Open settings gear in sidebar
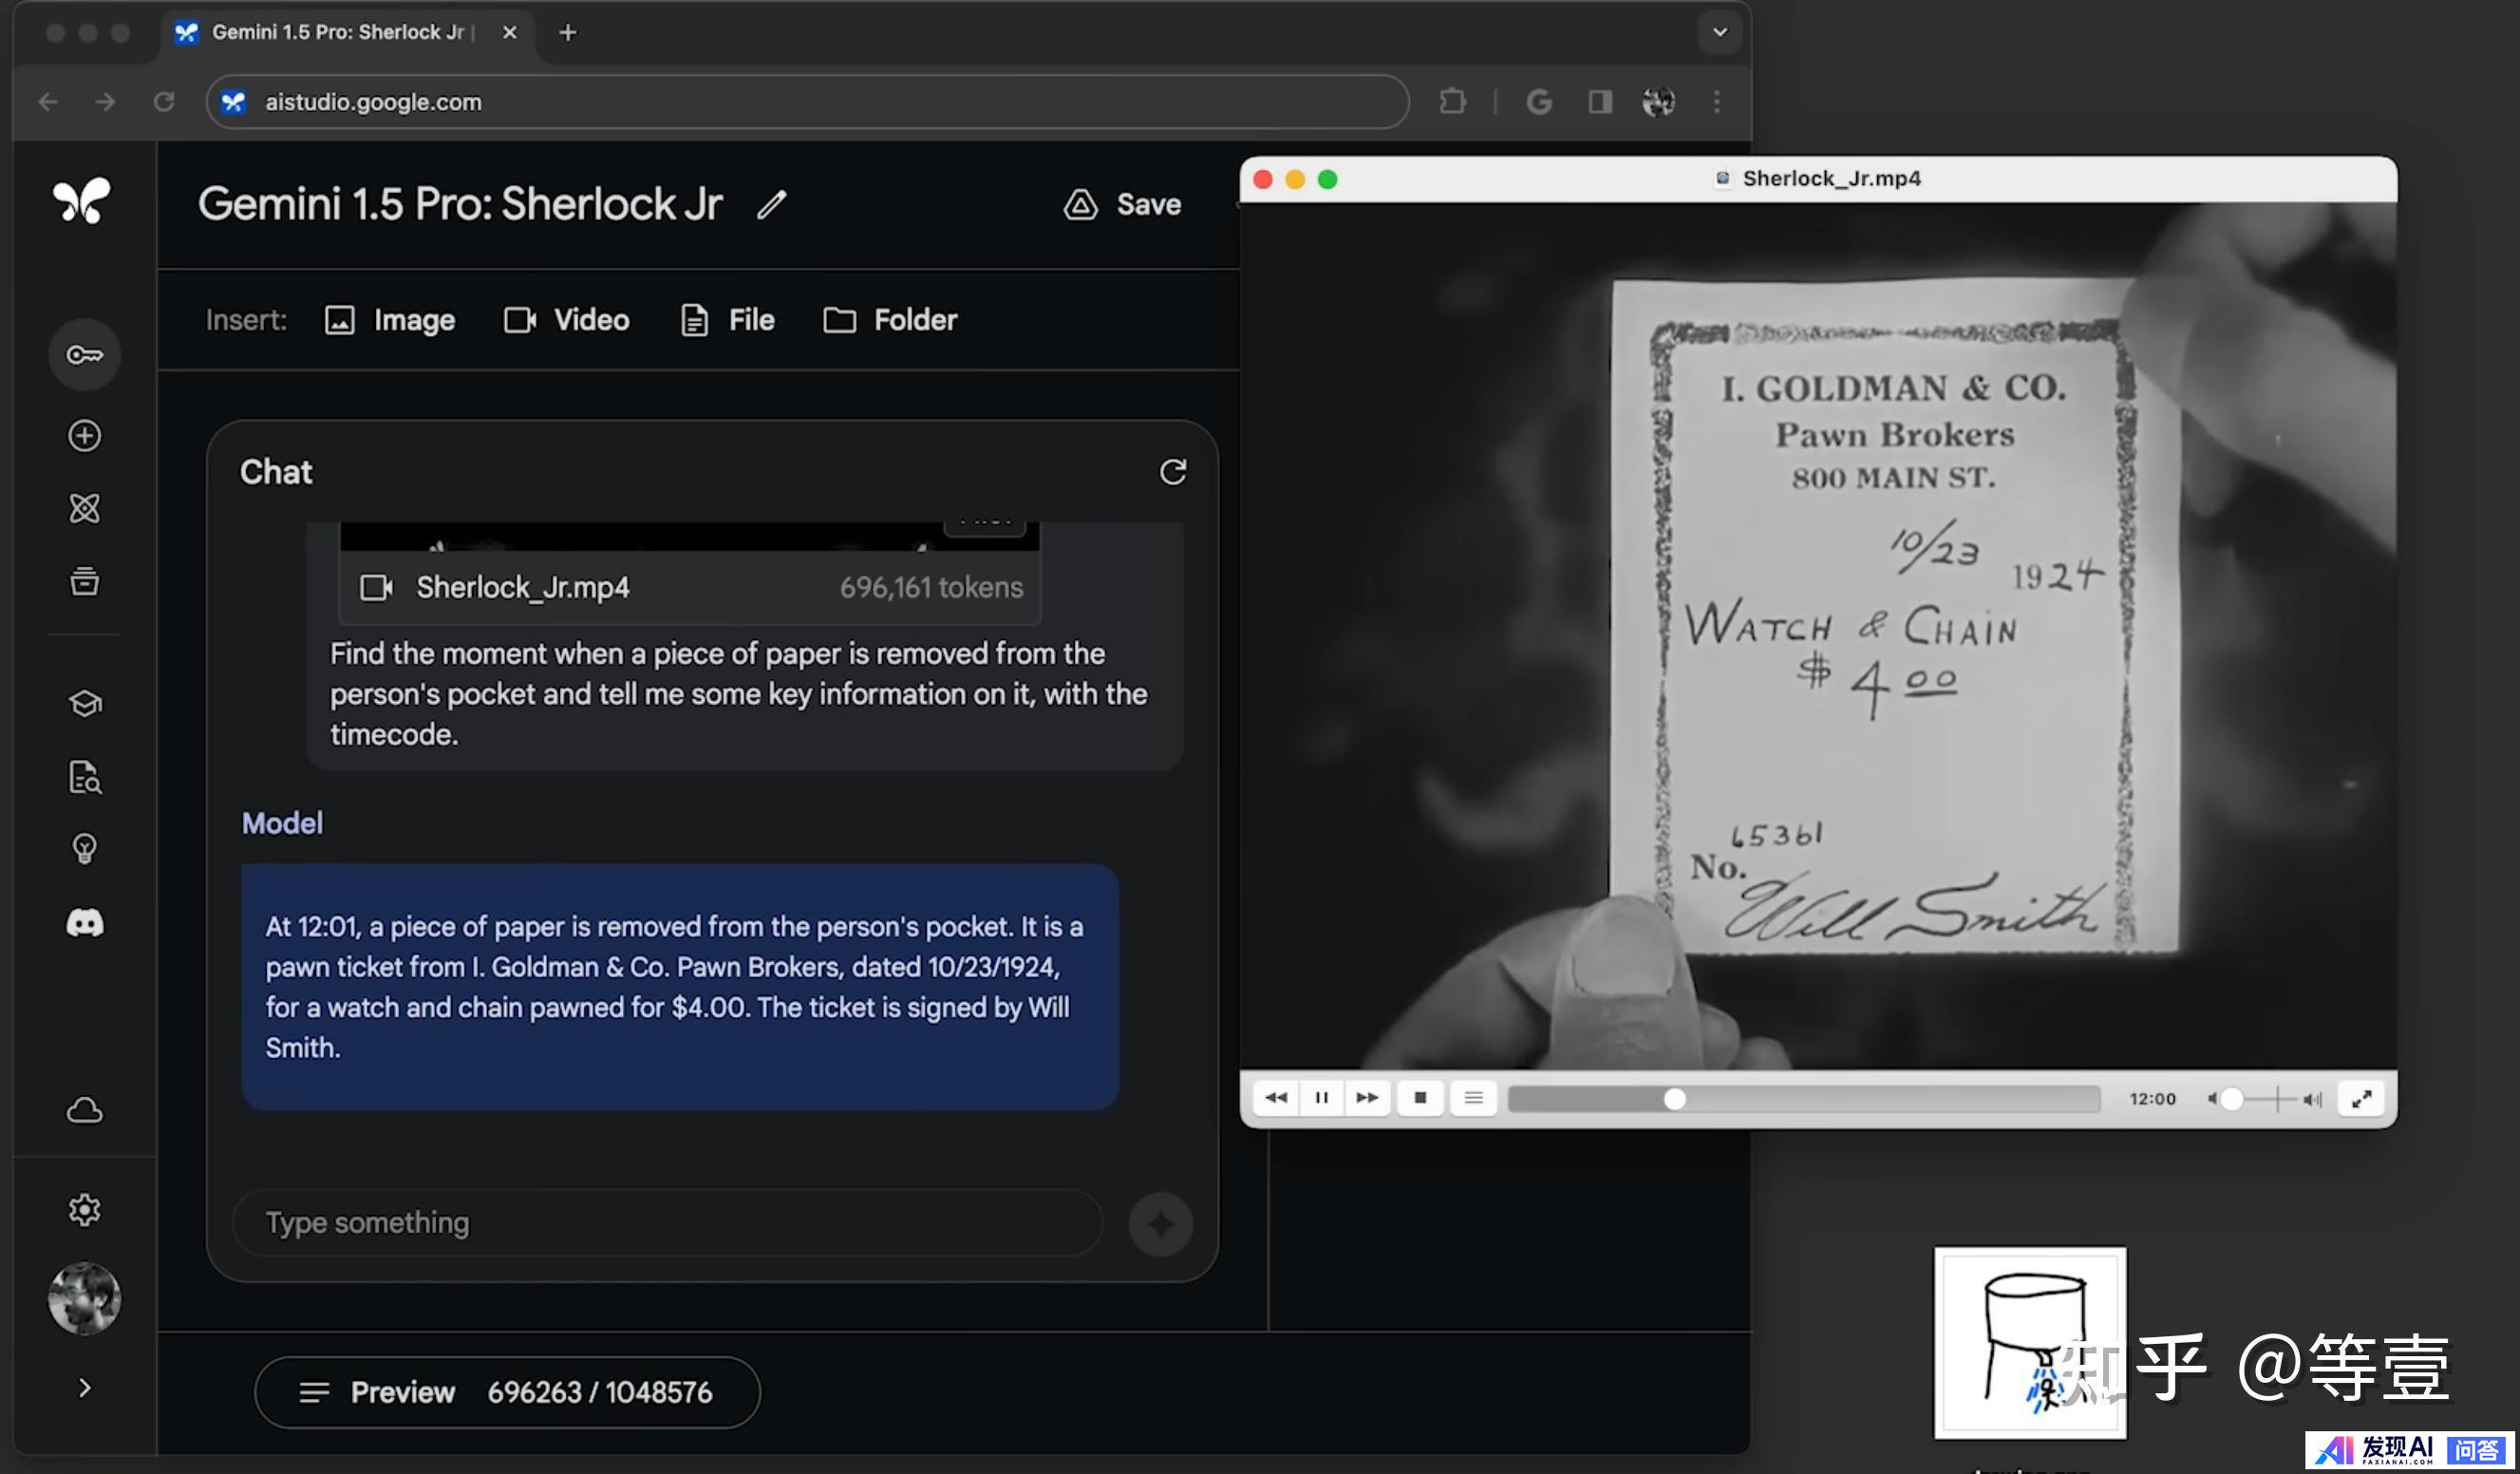The height and width of the screenshot is (1474, 2520). tap(84, 1209)
